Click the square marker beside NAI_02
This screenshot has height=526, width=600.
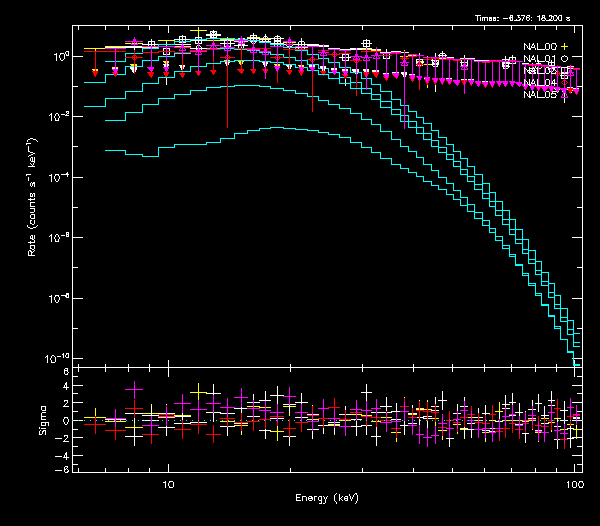[x=565, y=71]
